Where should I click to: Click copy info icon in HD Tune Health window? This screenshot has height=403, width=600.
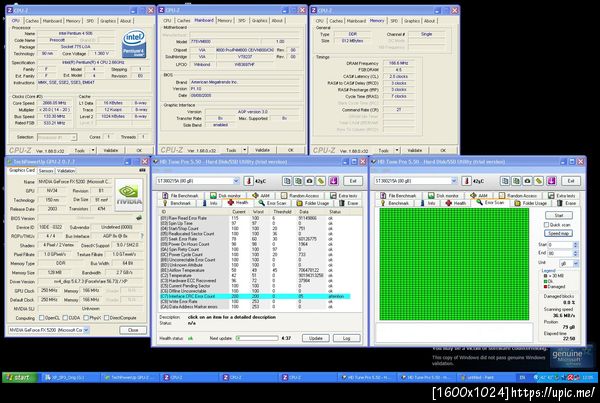pos(287,181)
